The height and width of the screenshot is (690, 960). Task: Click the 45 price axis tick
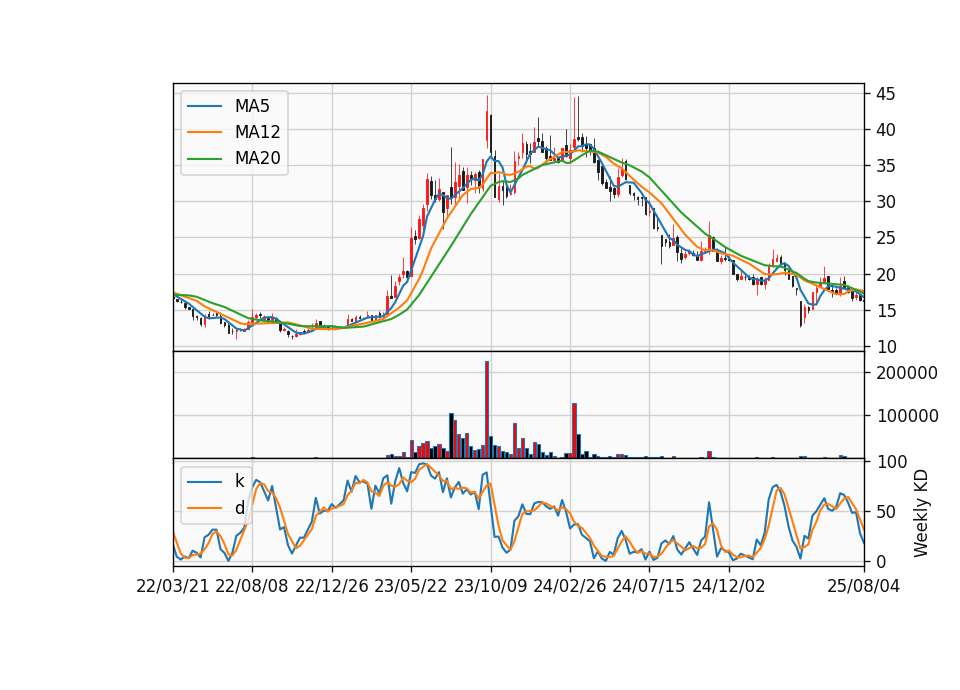click(885, 94)
